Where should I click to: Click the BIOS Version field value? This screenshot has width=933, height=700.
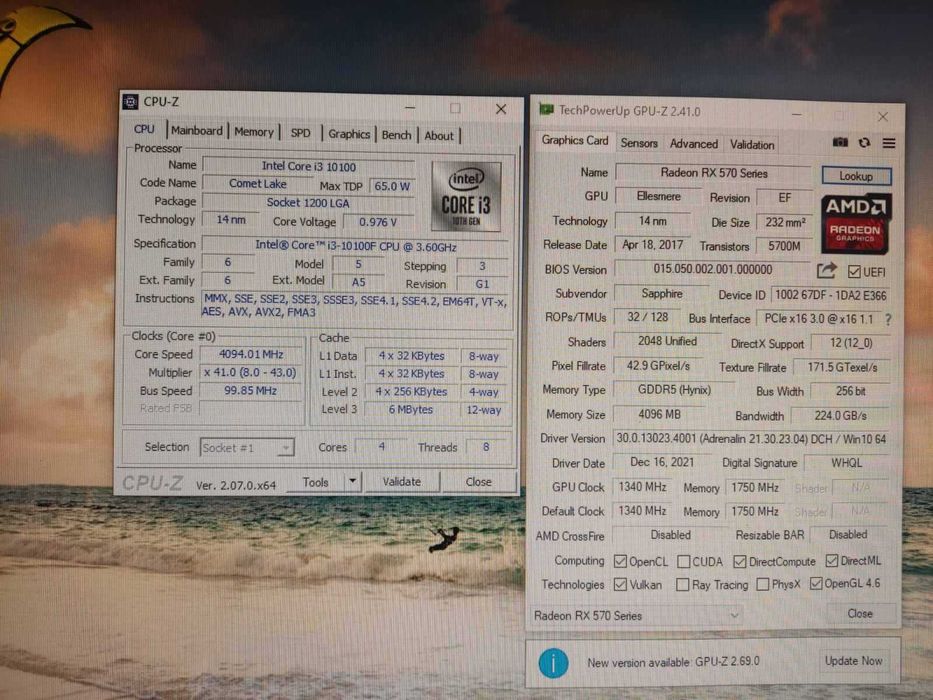click(x=712, y=269)
